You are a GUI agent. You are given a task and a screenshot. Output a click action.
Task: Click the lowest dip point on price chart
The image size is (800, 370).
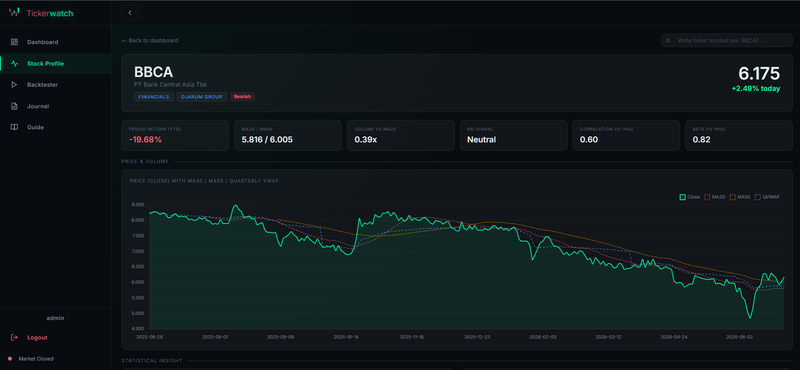pos(749,317)
